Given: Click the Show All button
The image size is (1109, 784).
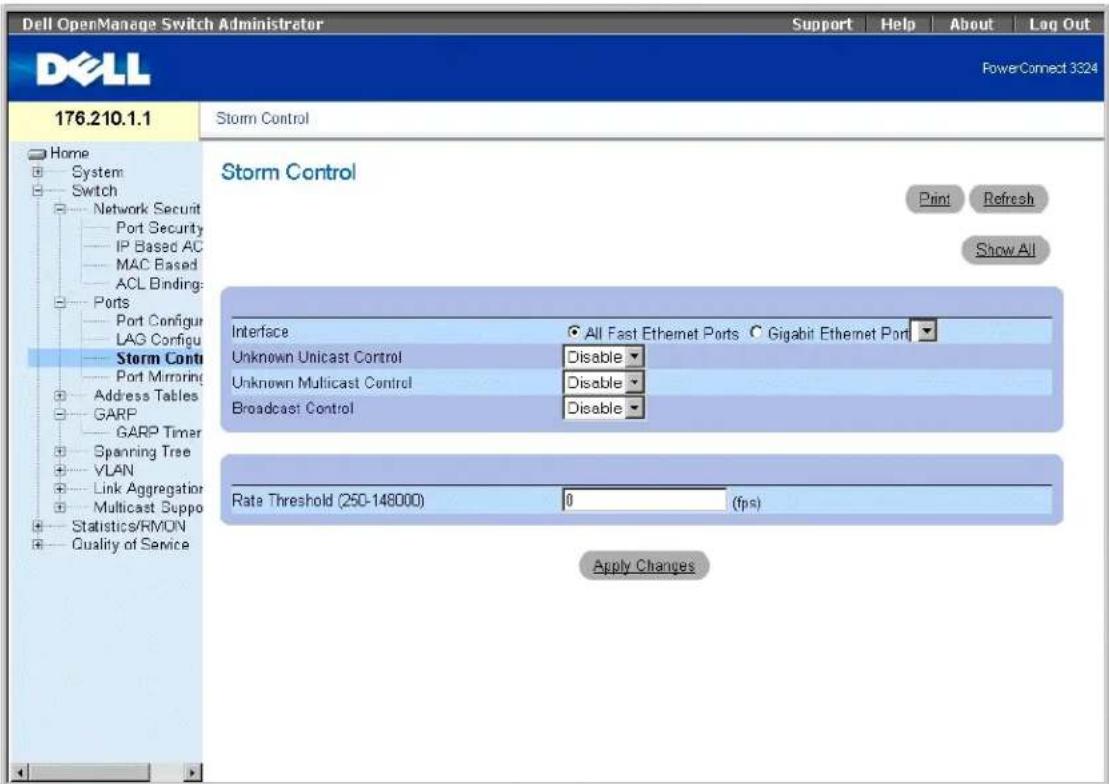Looking at the screenshot, I should click(1005, 250).
